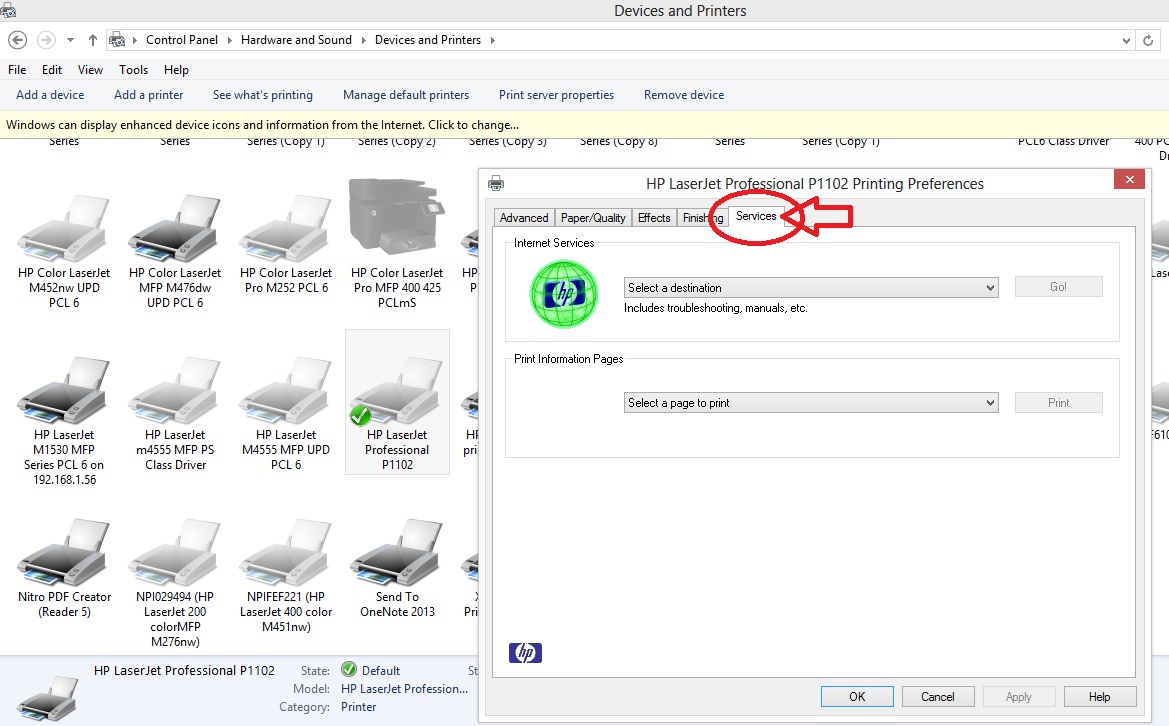
Task: Open the File menu
Action: point(17,69)
